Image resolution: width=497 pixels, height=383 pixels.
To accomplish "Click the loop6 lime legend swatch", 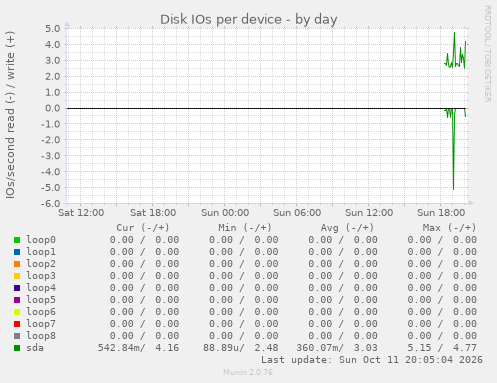I will click(x=17, y=312).
